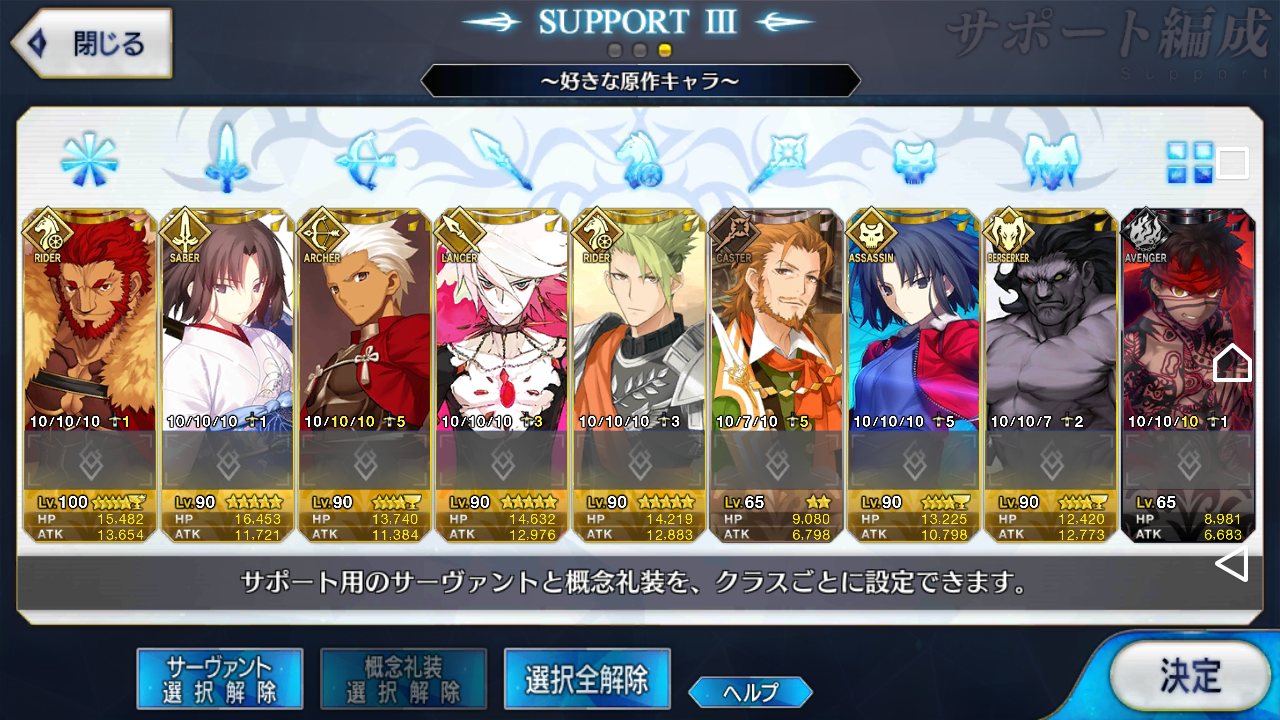
Task: Select the Saber class sword icon
Action: coord(227,158)
